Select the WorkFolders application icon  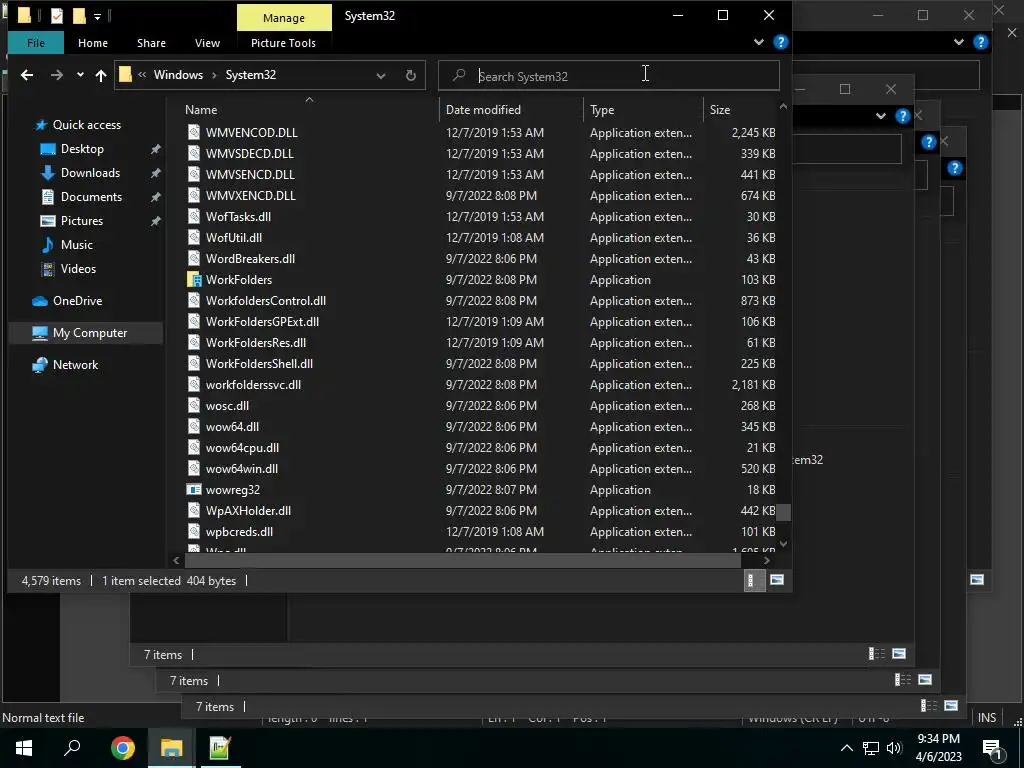tap(194, 280)
